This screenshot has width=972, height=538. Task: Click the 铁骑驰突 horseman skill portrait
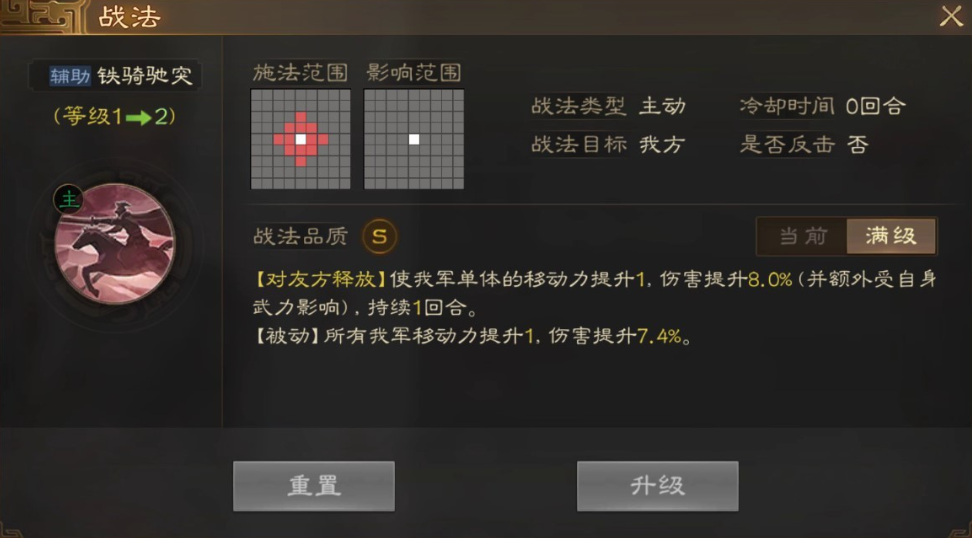(x=115, y=244)
